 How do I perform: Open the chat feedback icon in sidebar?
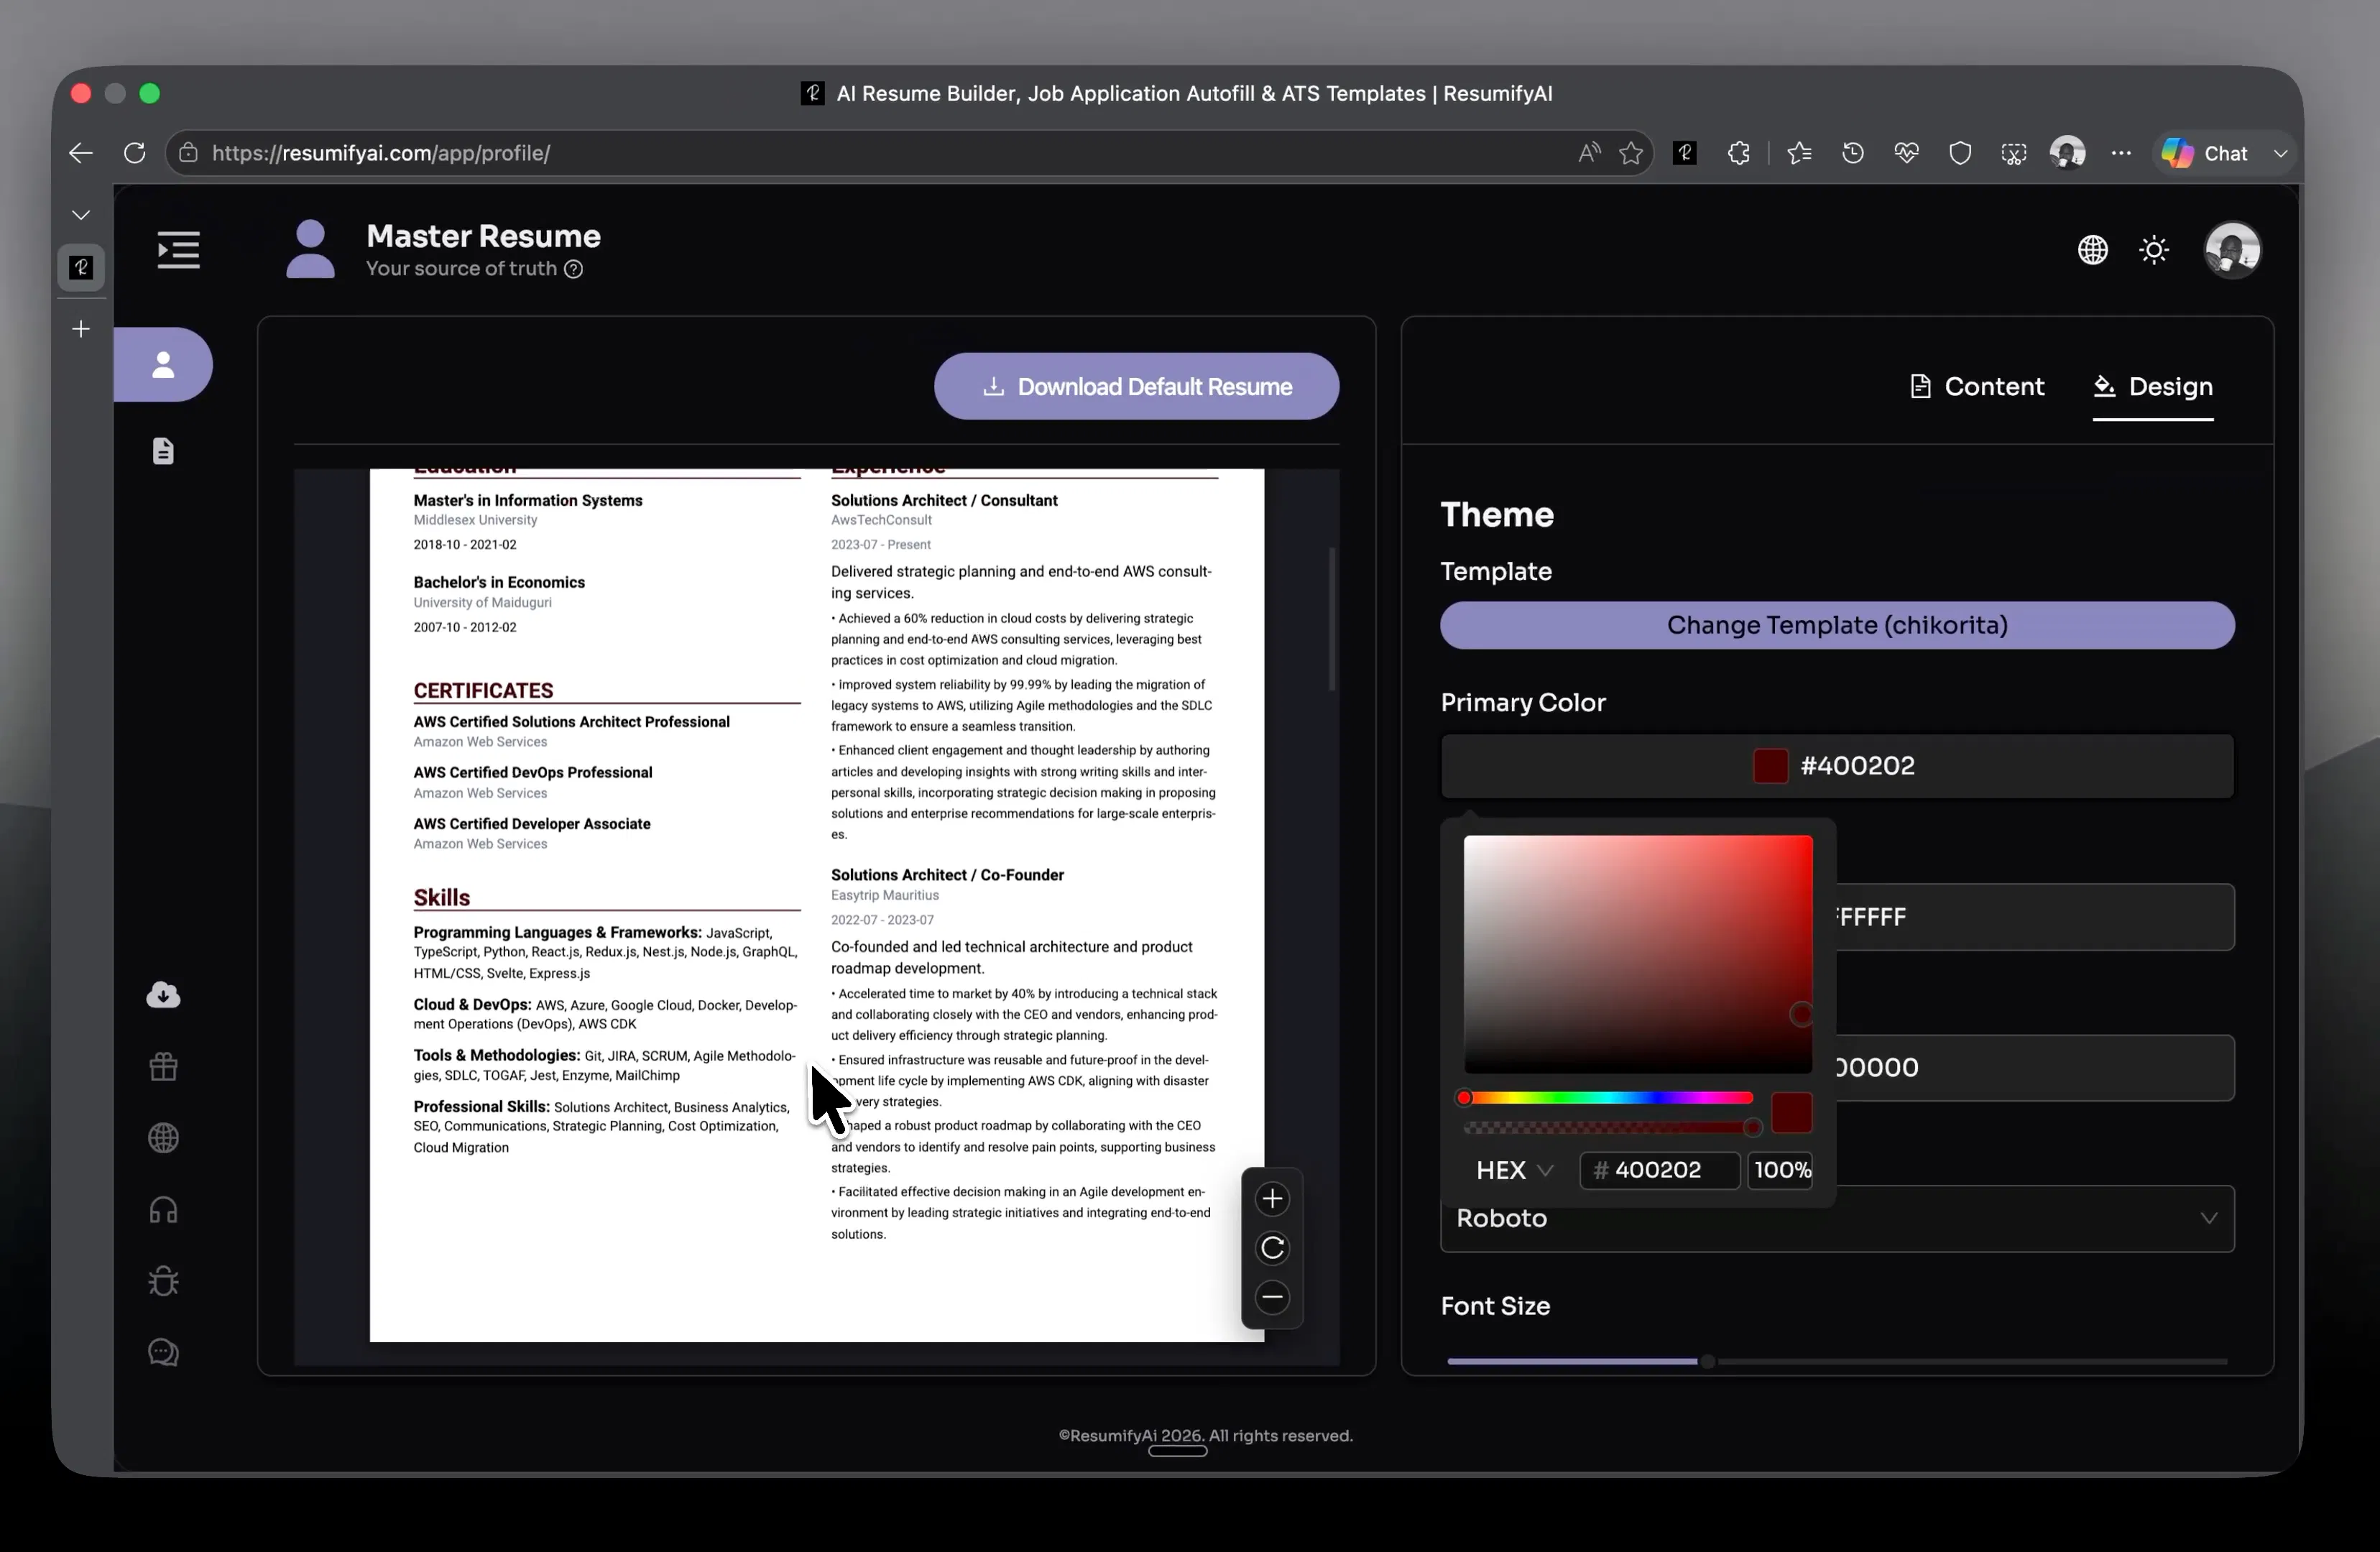(163, 1353)
